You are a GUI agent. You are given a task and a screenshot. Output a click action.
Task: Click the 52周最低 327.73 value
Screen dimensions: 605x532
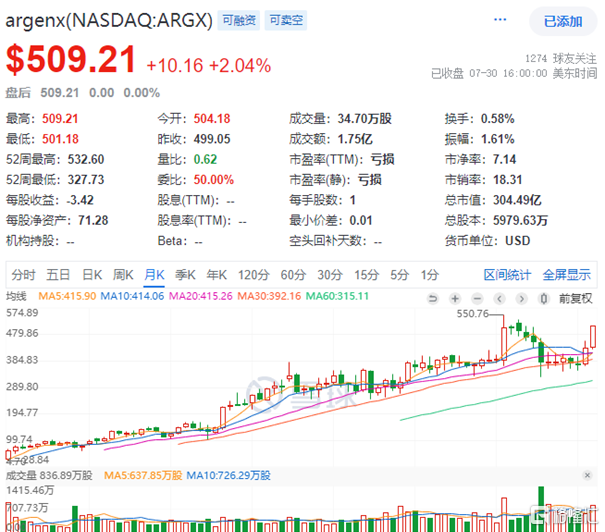pyautogui.click(x=86, y=180)
